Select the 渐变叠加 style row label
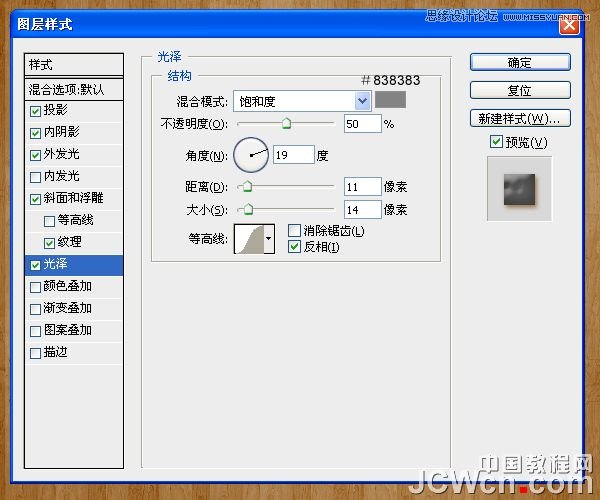 68,308
